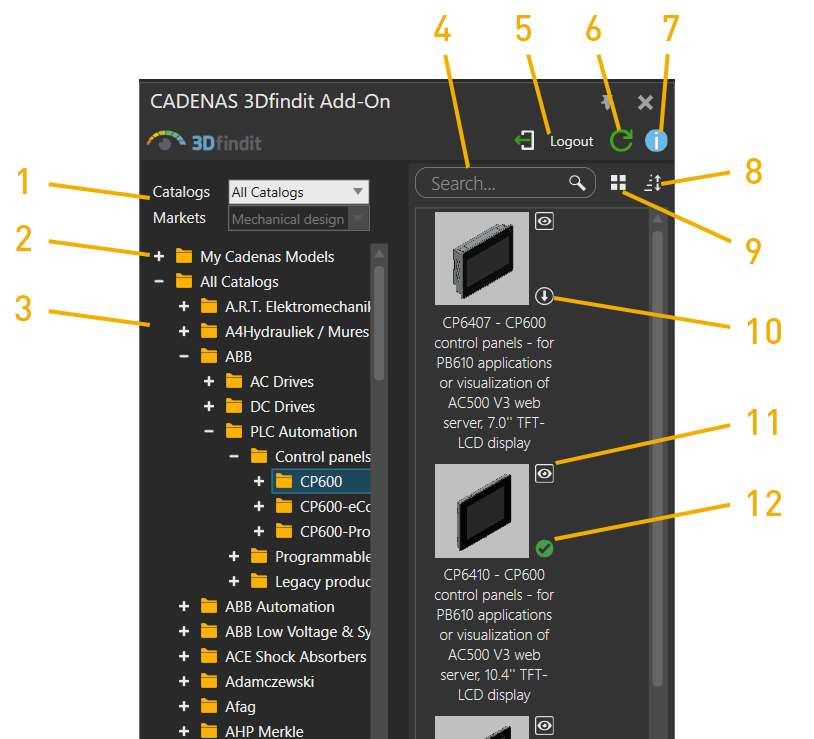Open the blue info icon
The height and width of the screenshot is (739, 814).
(x=655, y=141)
